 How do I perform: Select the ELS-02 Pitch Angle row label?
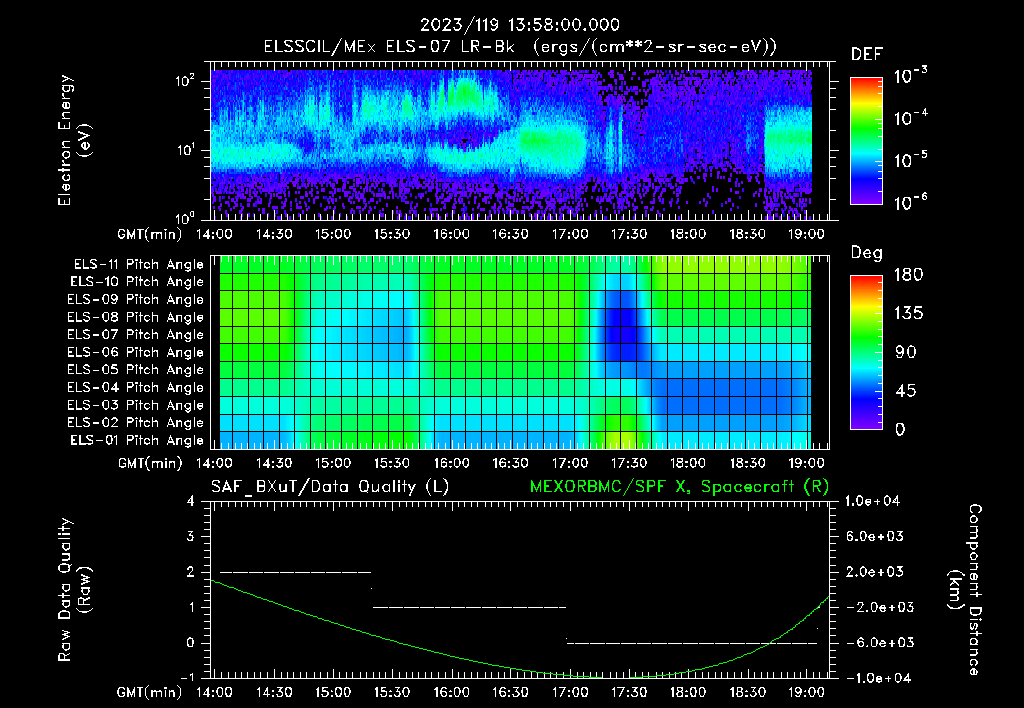[x=136, y=423]
